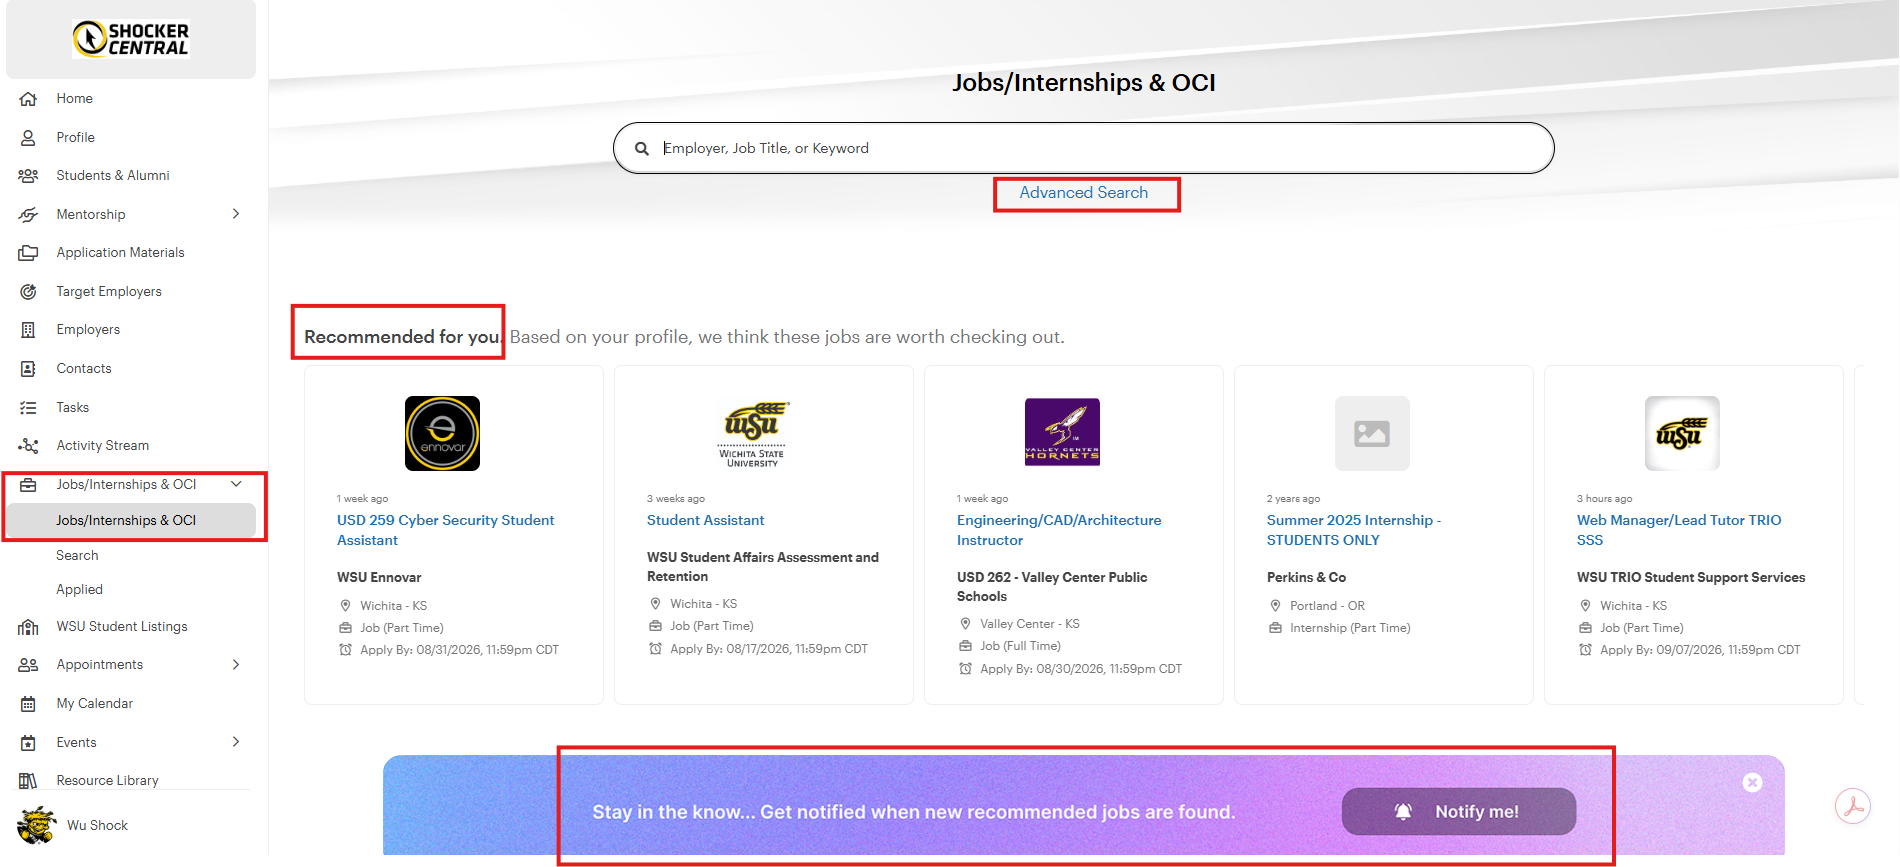Screen dimensions: 1900x867
Task: Click the Shocker Central logo
Action: click(x=131, y=39)
